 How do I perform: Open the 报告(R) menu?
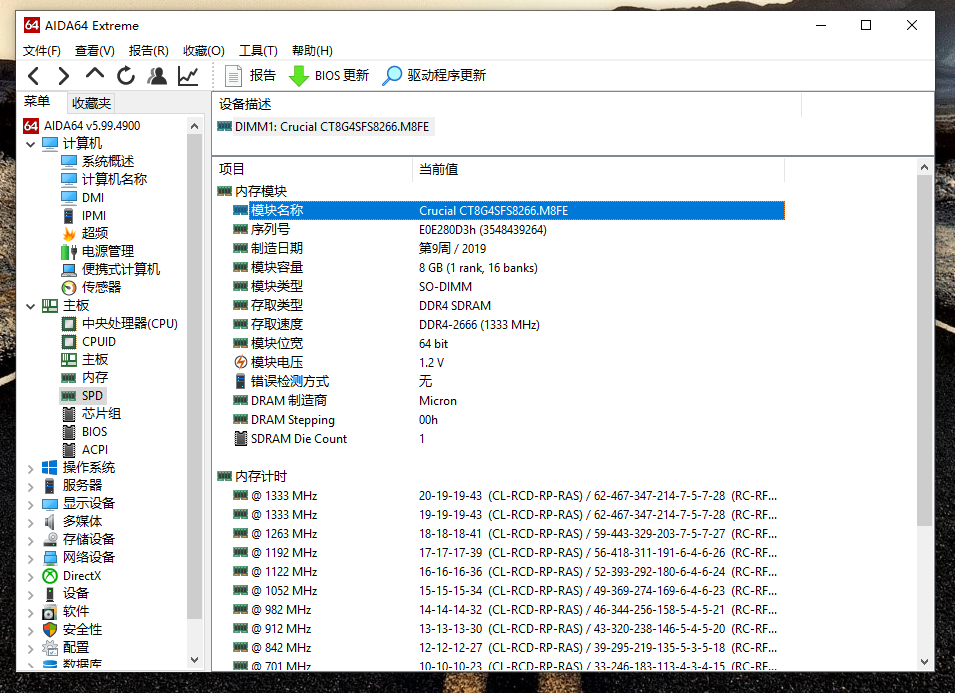(149, 51)
